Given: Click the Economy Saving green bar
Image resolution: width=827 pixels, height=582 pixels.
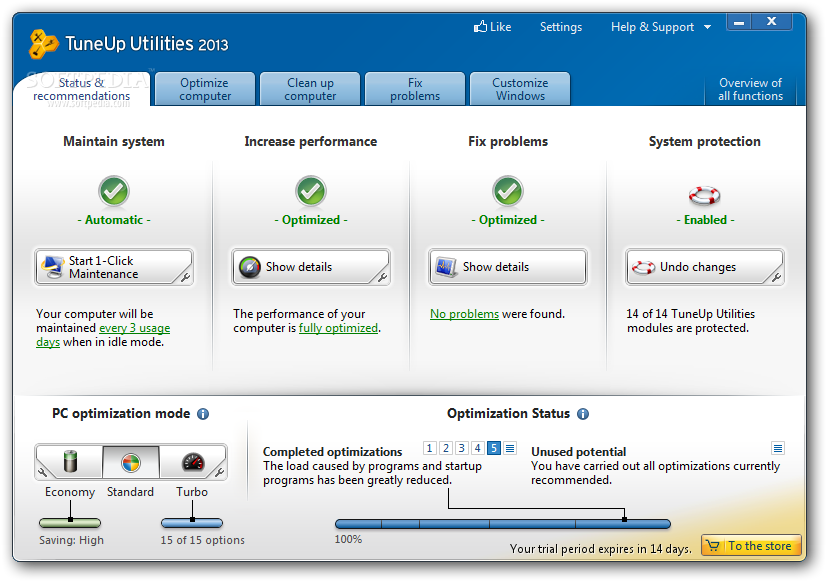Looking at the screenshot, I should point(70,523).
